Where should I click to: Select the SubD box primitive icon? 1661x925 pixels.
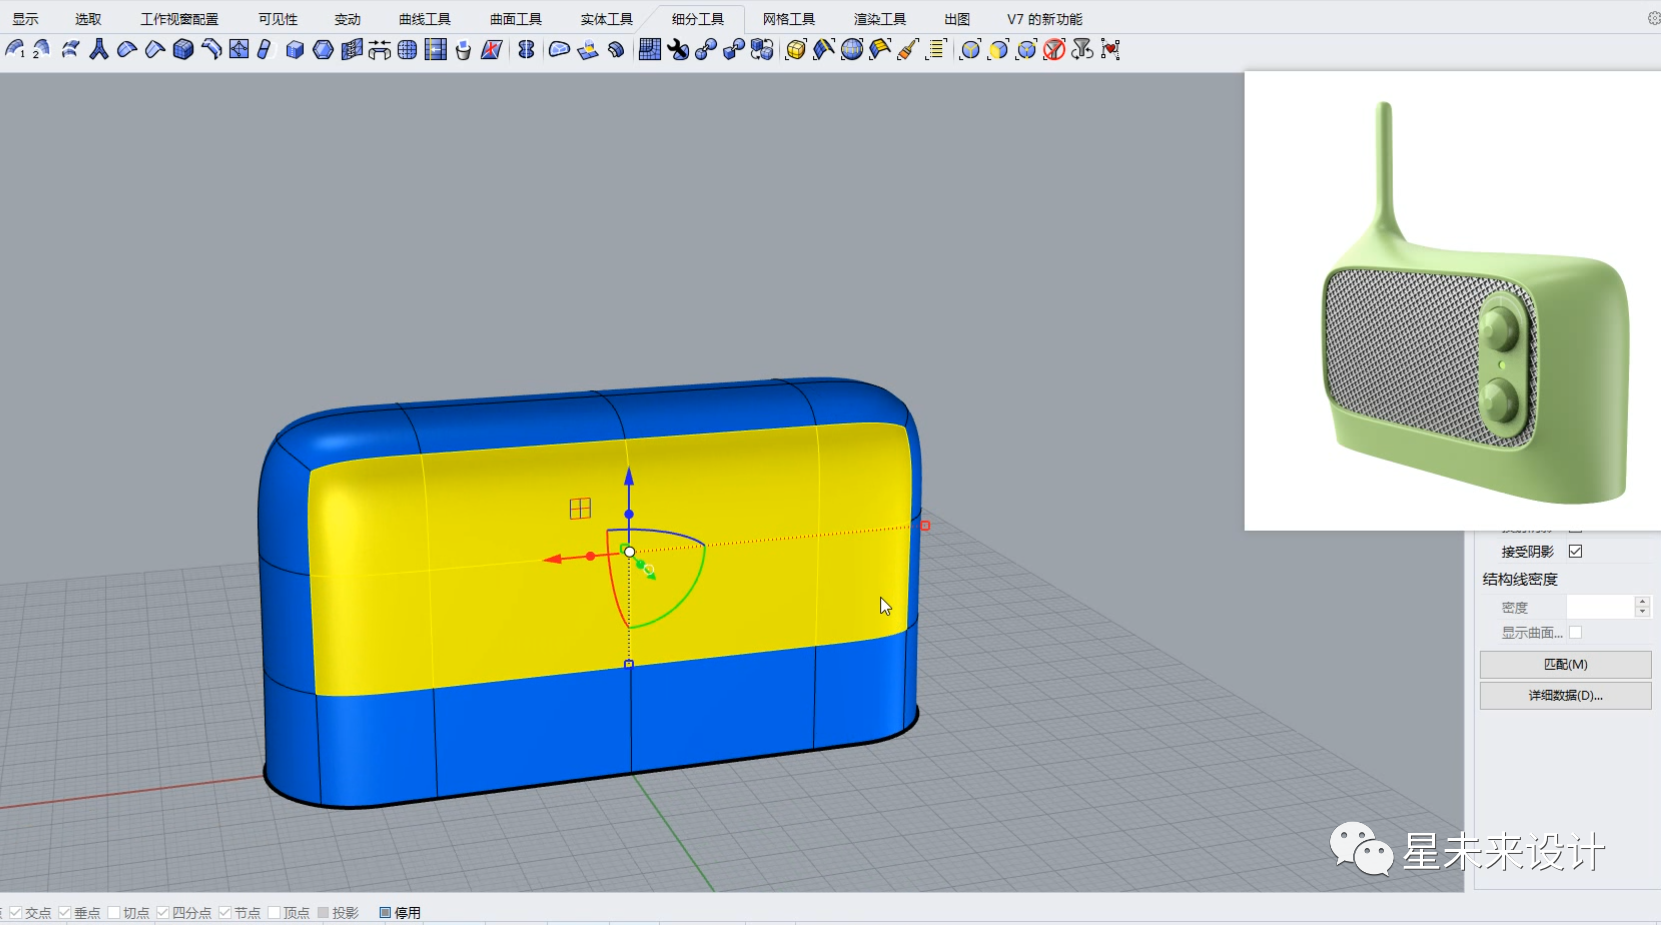click(x=183, y=49)
